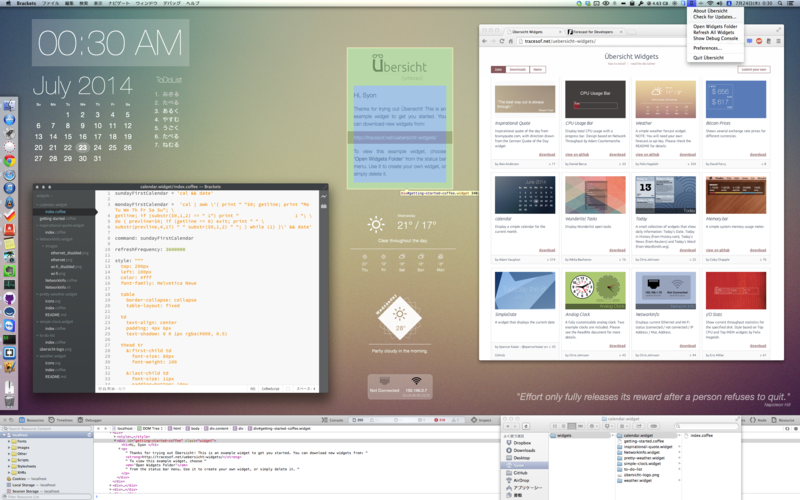Click the Chrome icon in the Dock

(x=9, y=161)
